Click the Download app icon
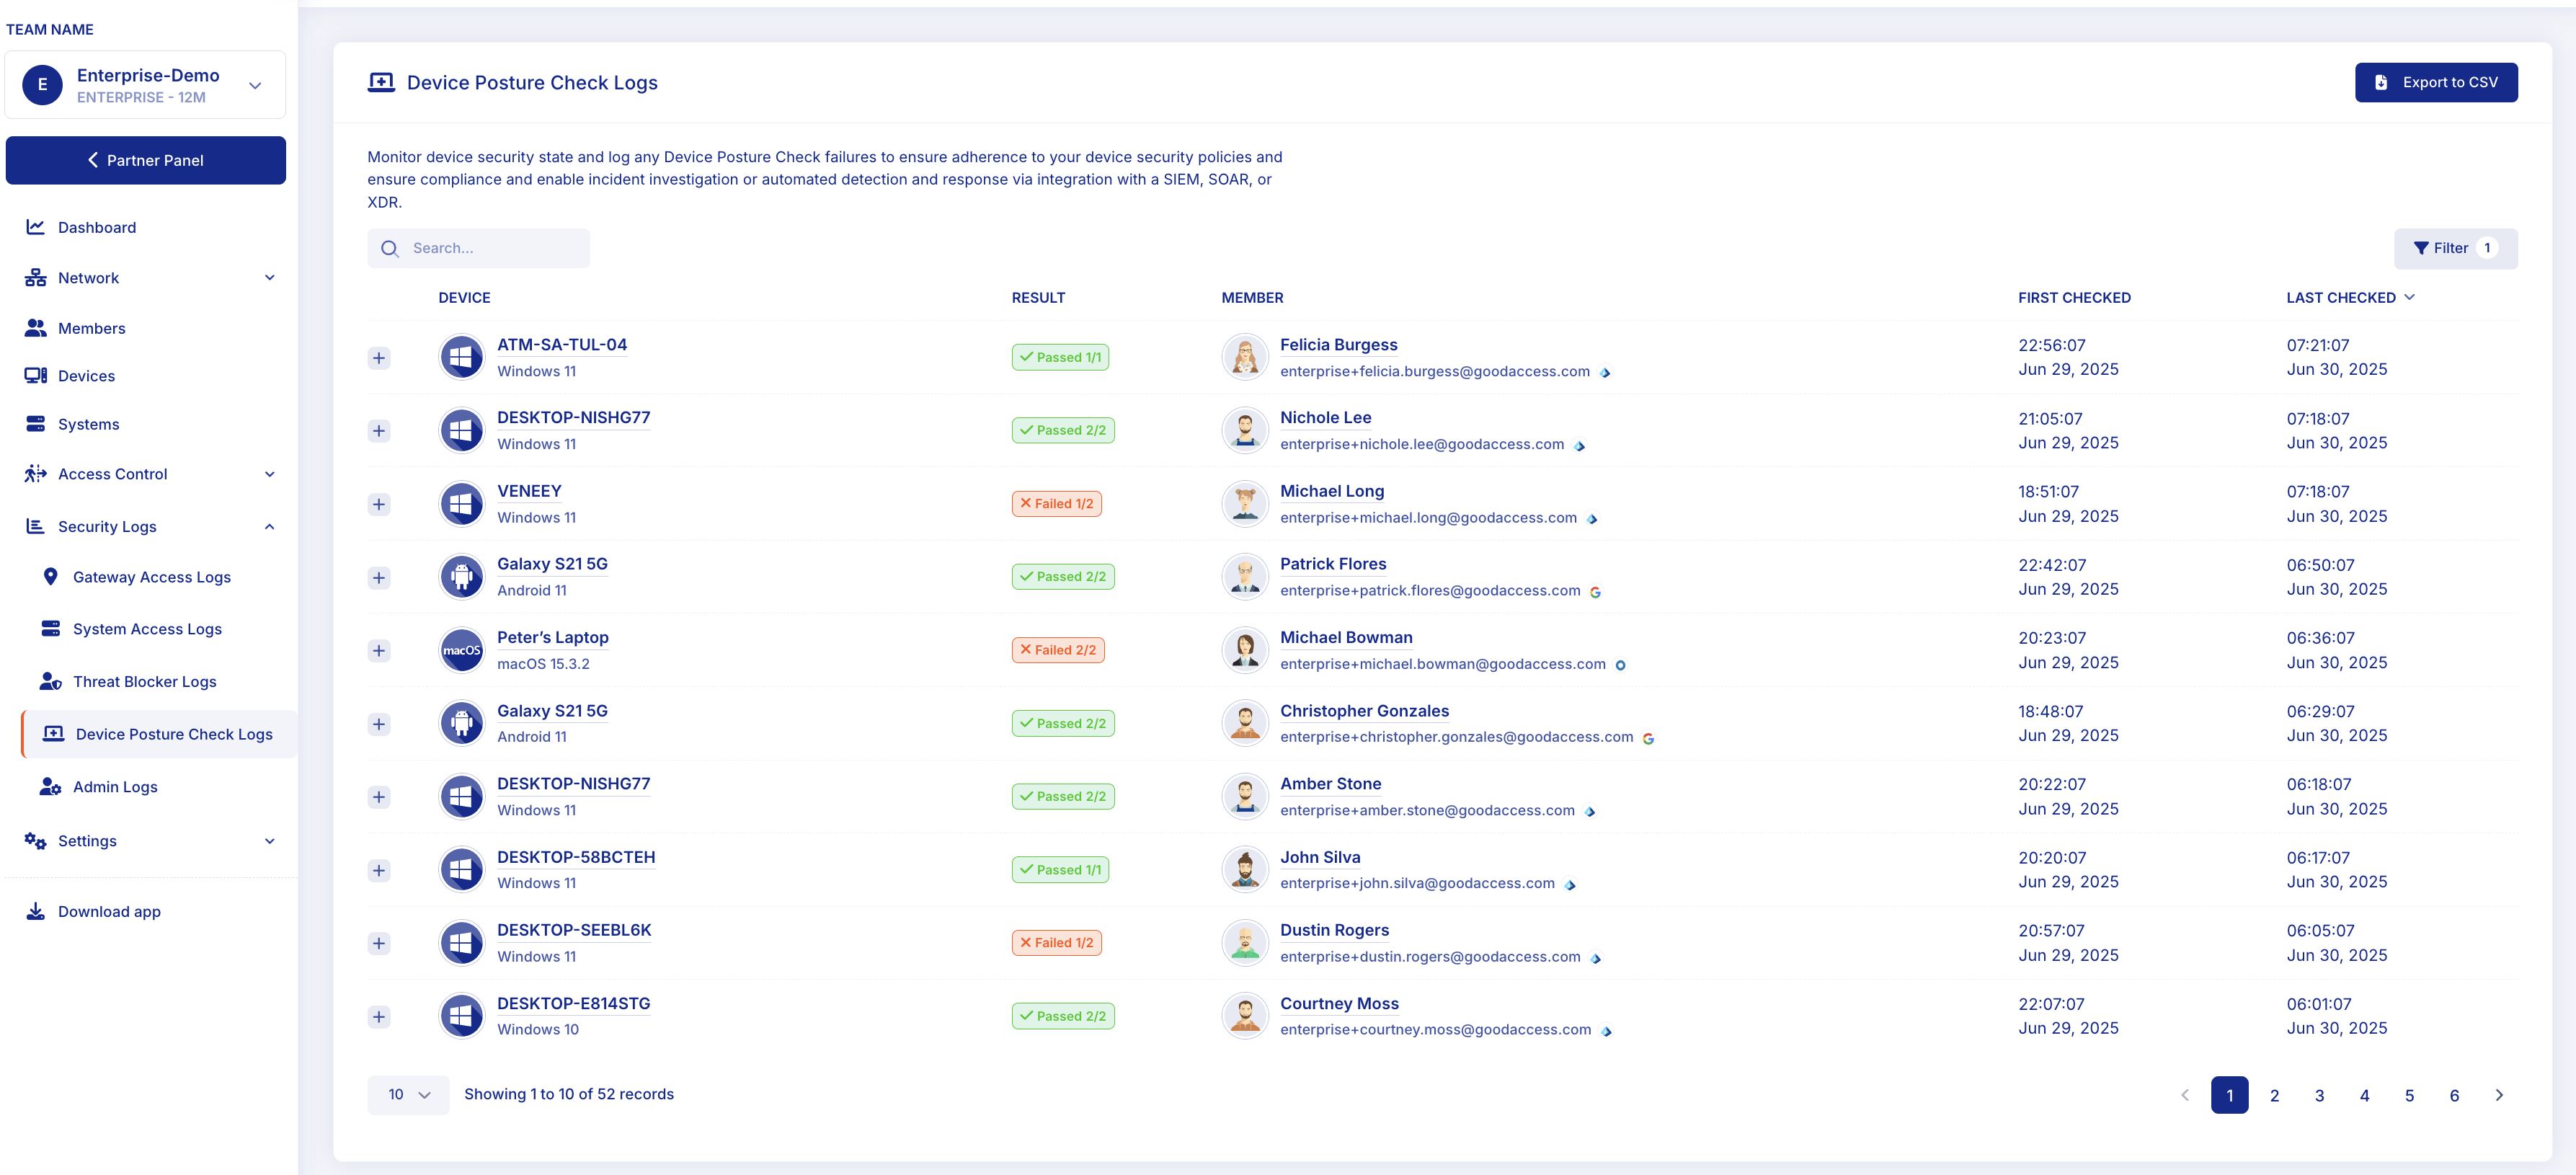Image resolution: width=2576 pixels, height=1175 pixels. pos(35,911)
